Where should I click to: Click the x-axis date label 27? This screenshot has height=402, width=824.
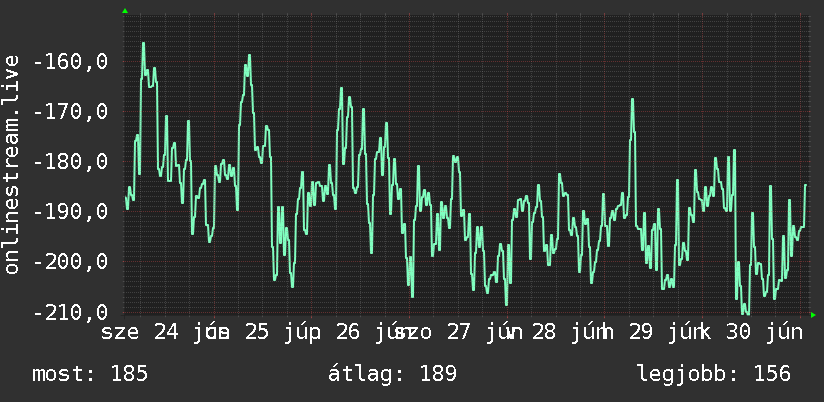tap(459, 332)
